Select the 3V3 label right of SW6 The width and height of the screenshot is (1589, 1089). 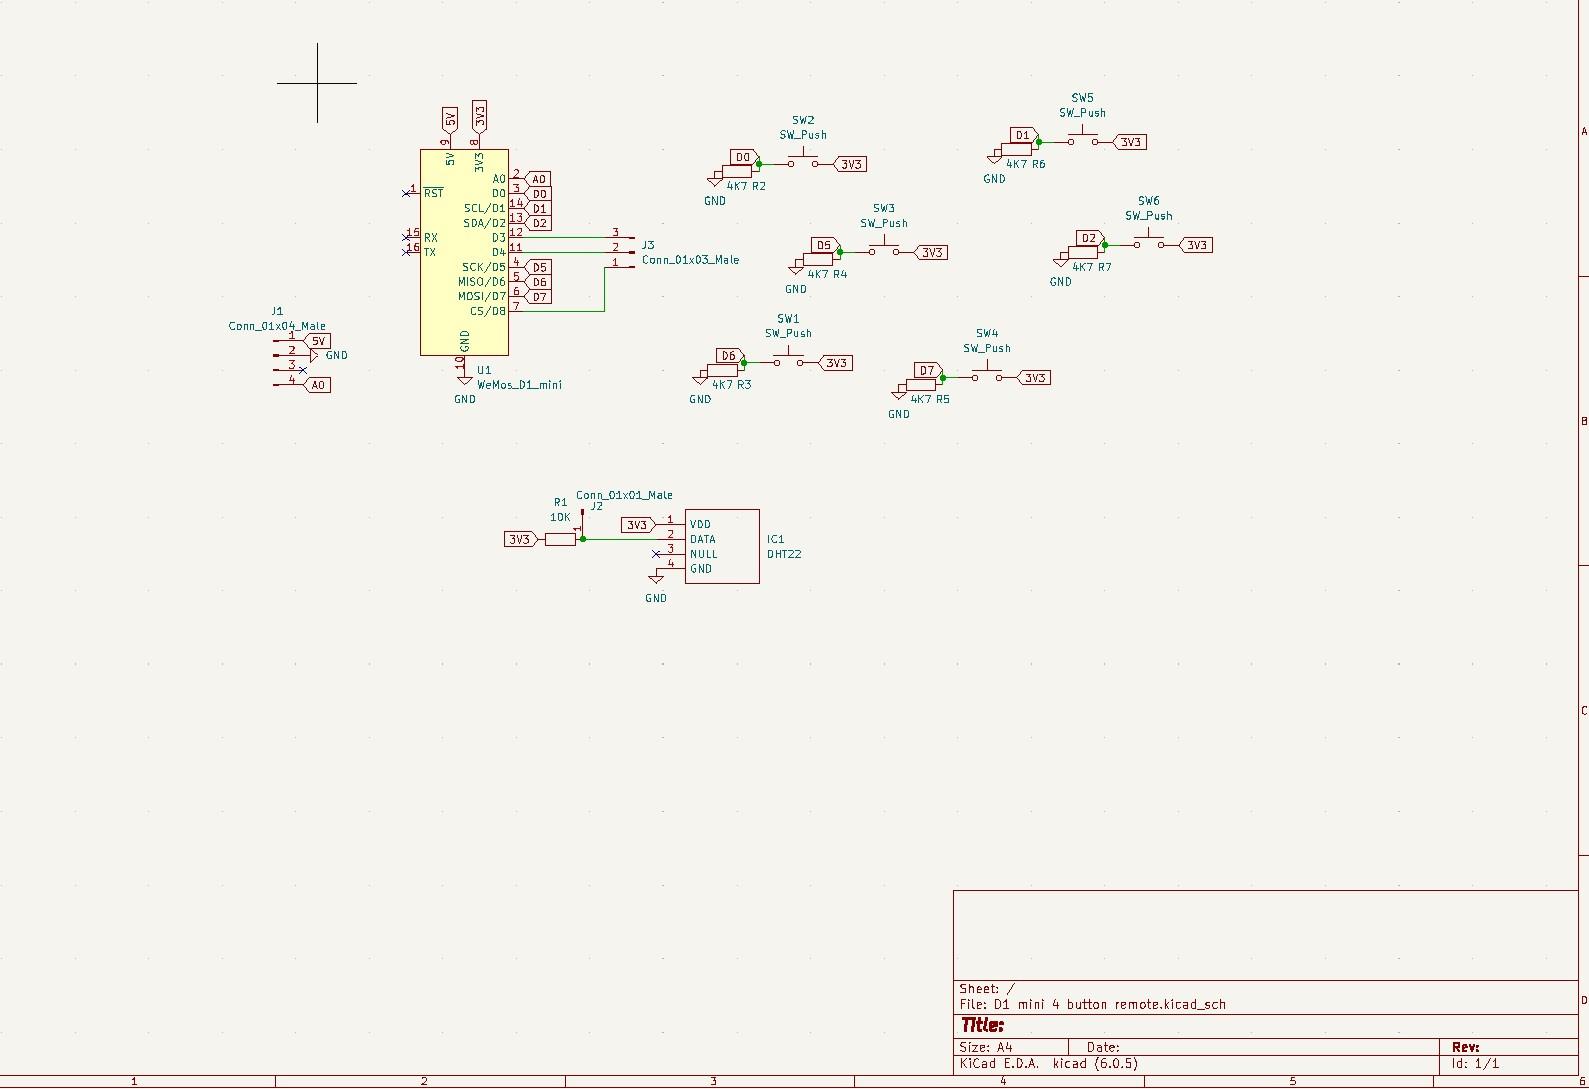tap(1196, 245)
